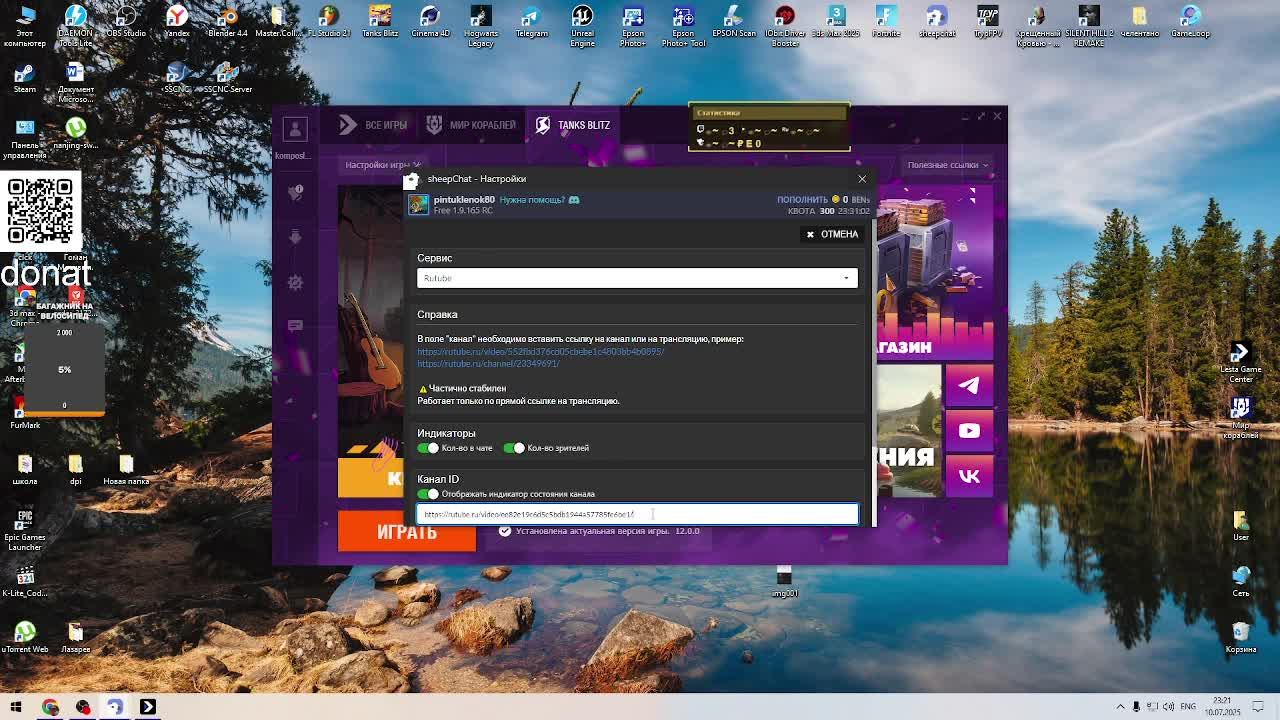Open the Yandex browser desktop shortcut
Screen dimensions: 1280x720
point(177,22)
